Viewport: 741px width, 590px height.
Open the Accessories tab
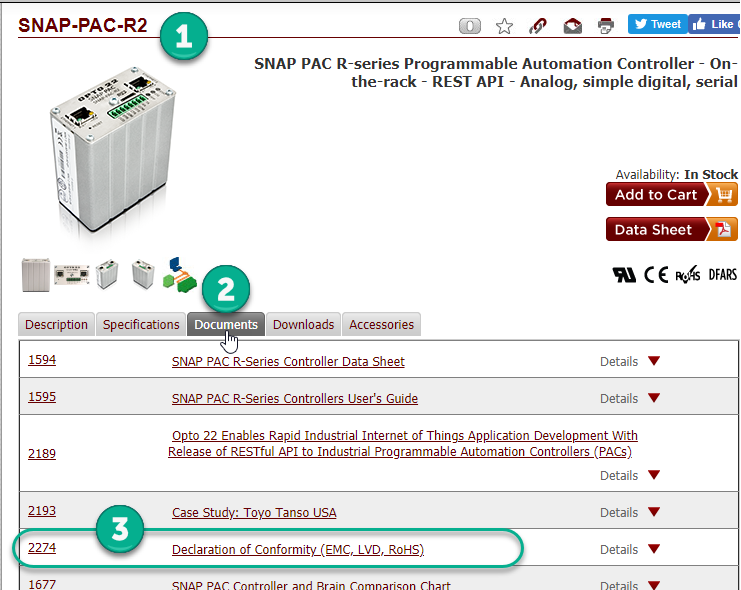pyautogui.click(x=381, y=324)
